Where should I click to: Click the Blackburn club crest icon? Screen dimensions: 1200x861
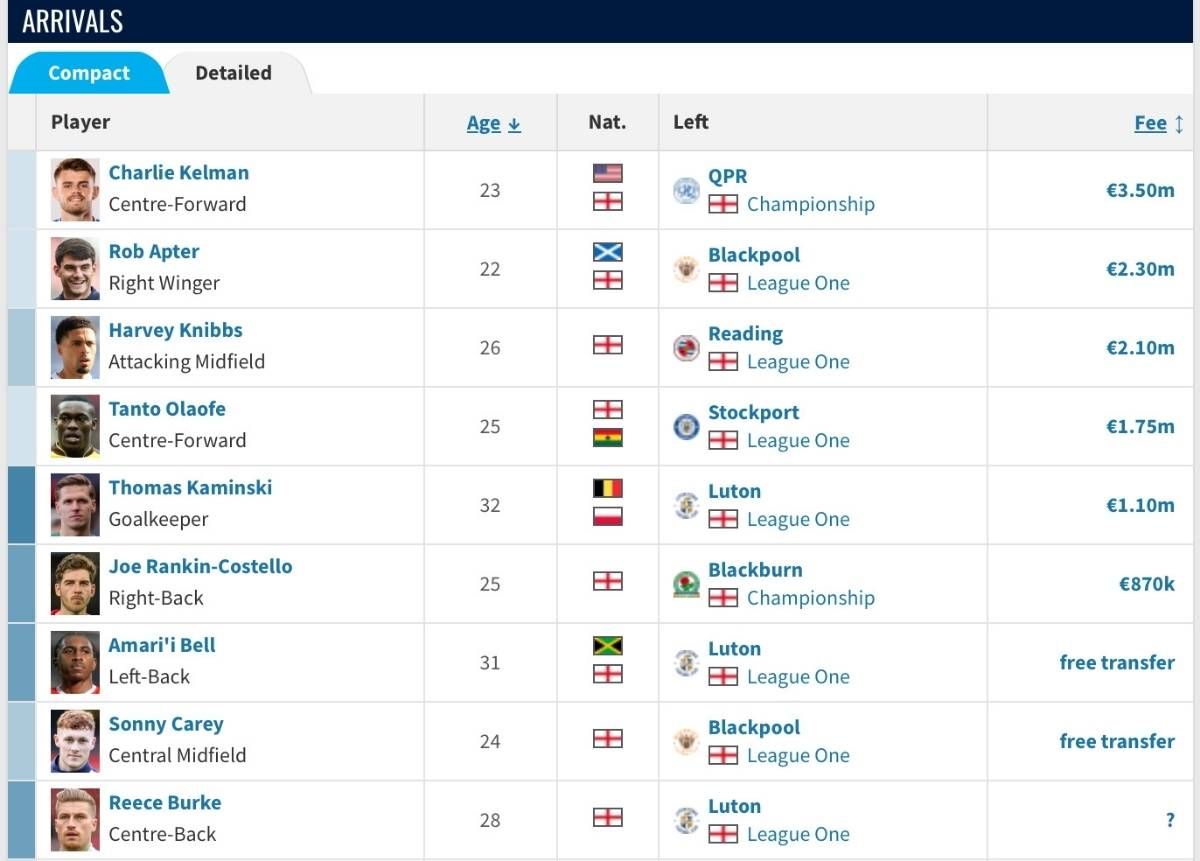(x=686, y=584)
